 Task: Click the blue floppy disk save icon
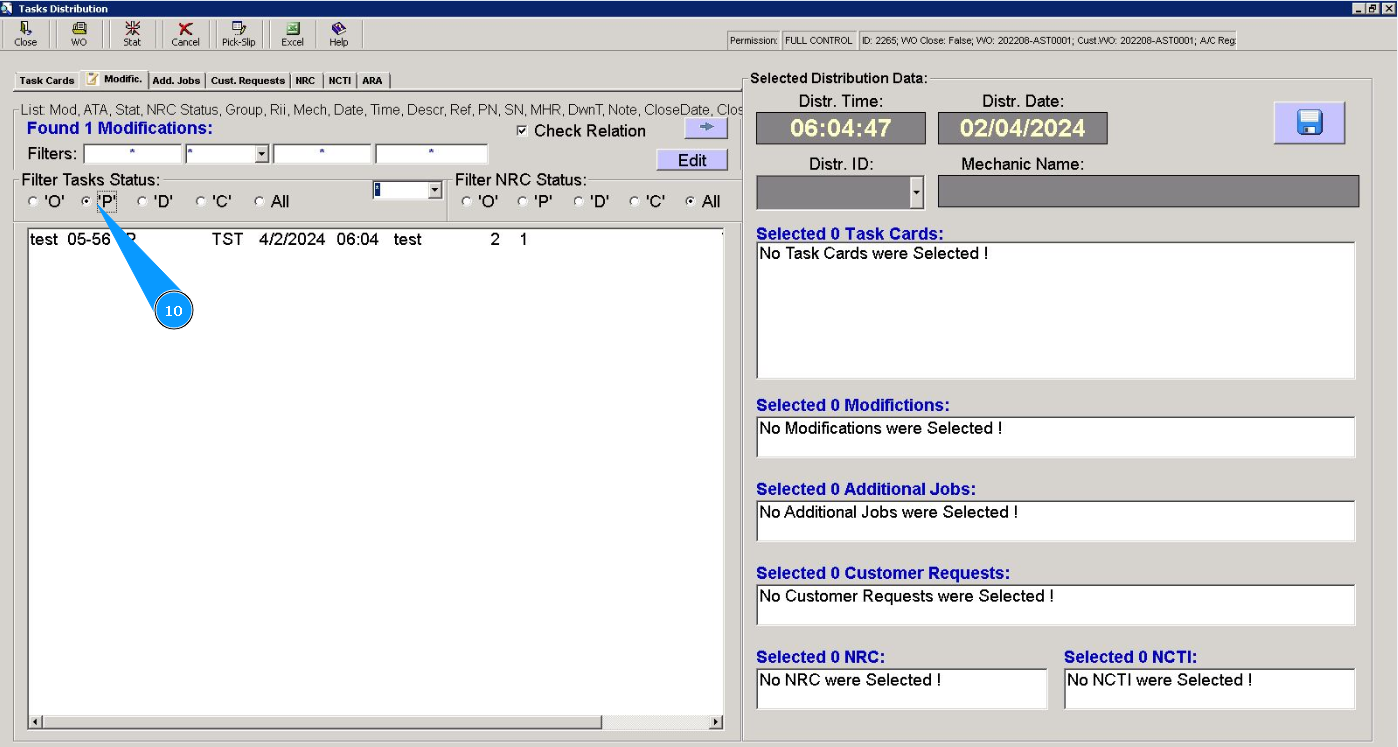coord(1309,123)
